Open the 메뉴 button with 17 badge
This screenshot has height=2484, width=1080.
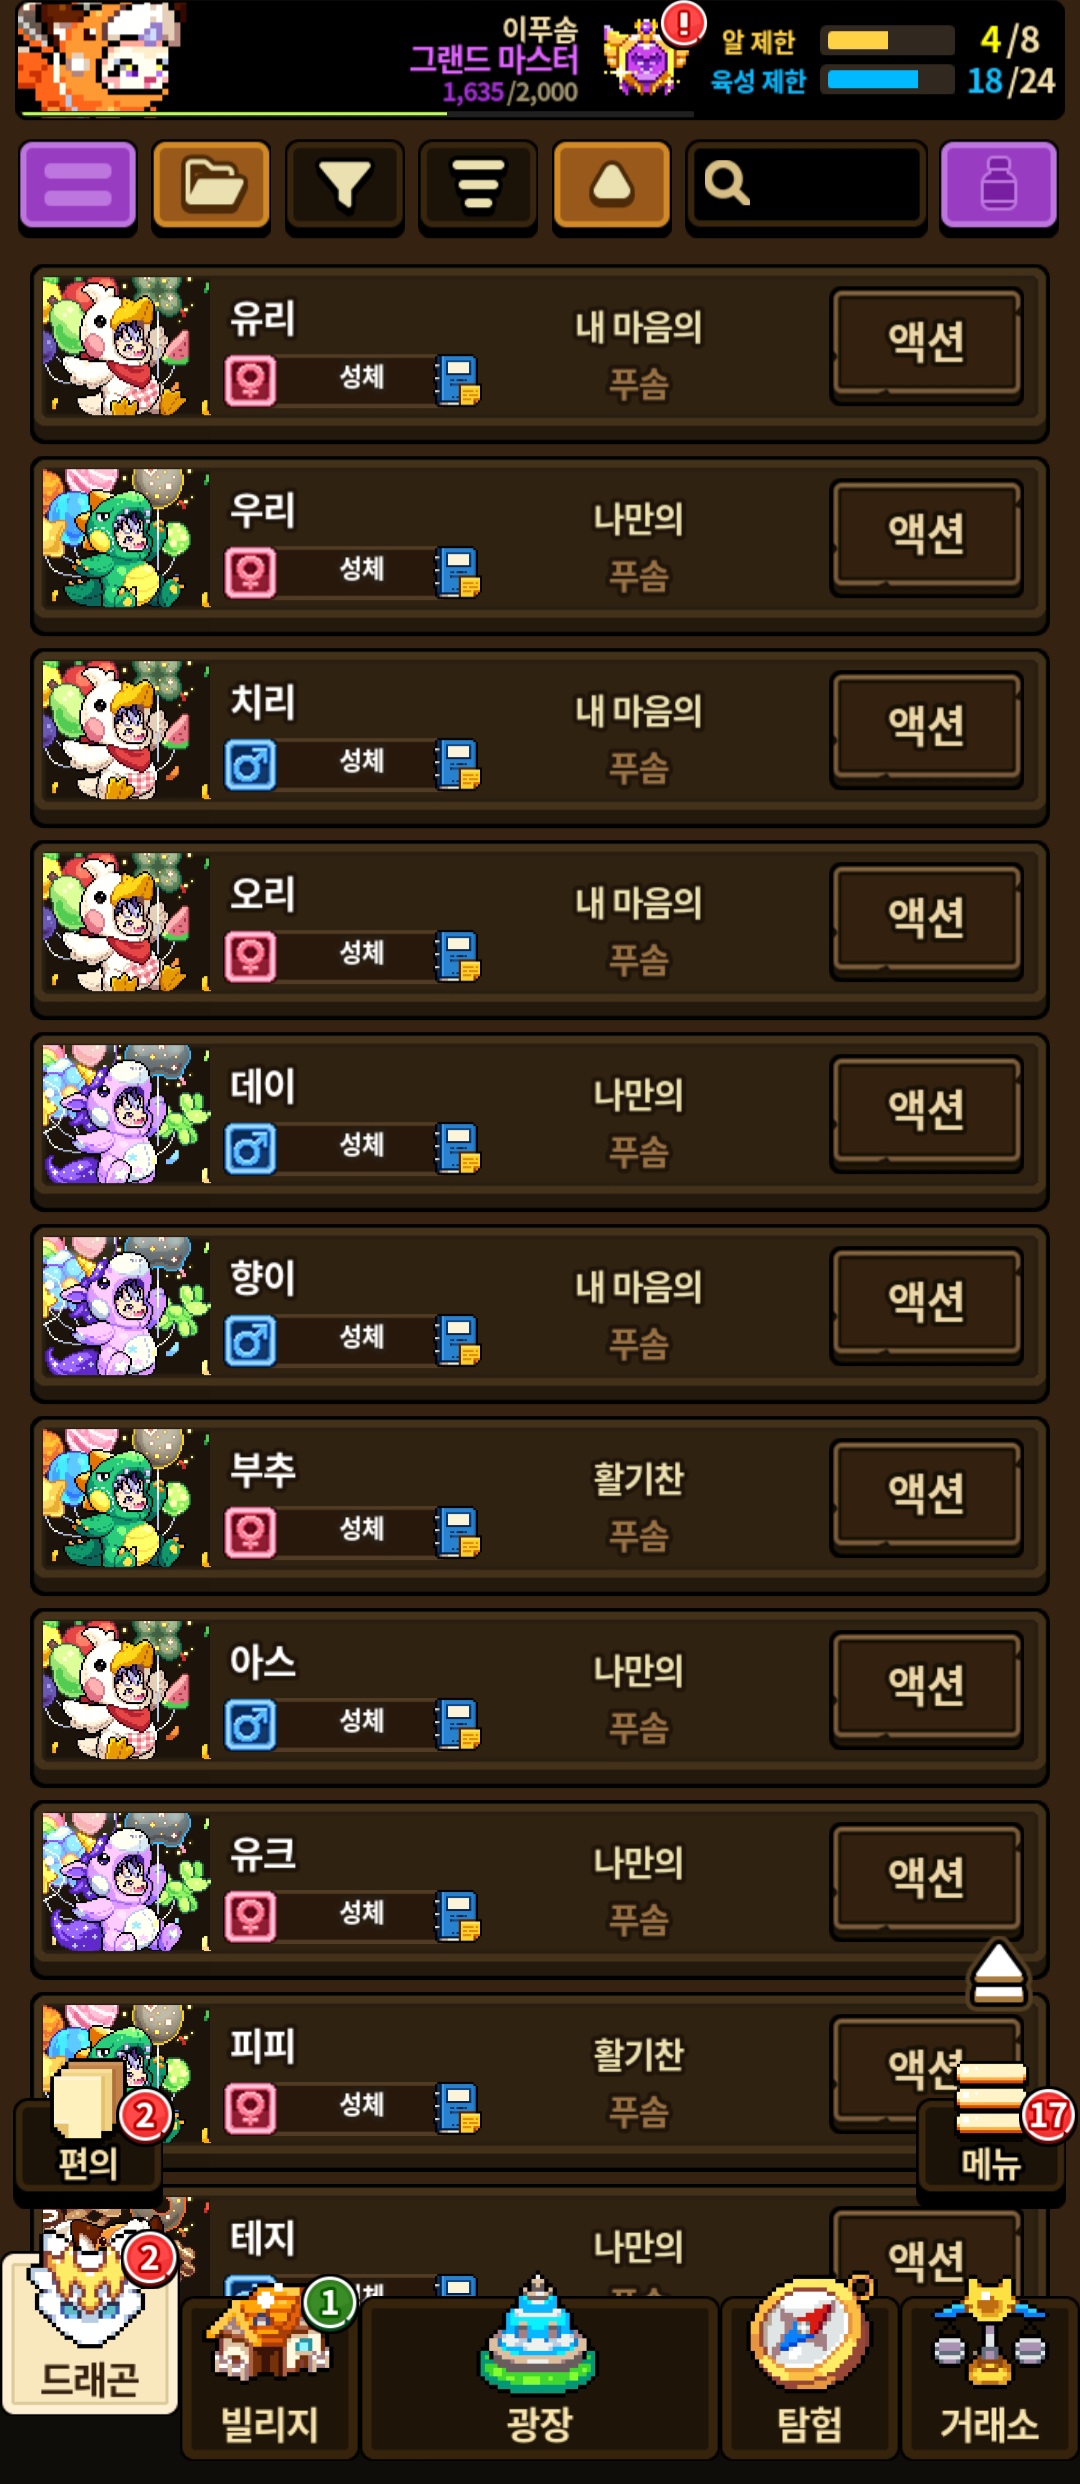click(991, 2129)
